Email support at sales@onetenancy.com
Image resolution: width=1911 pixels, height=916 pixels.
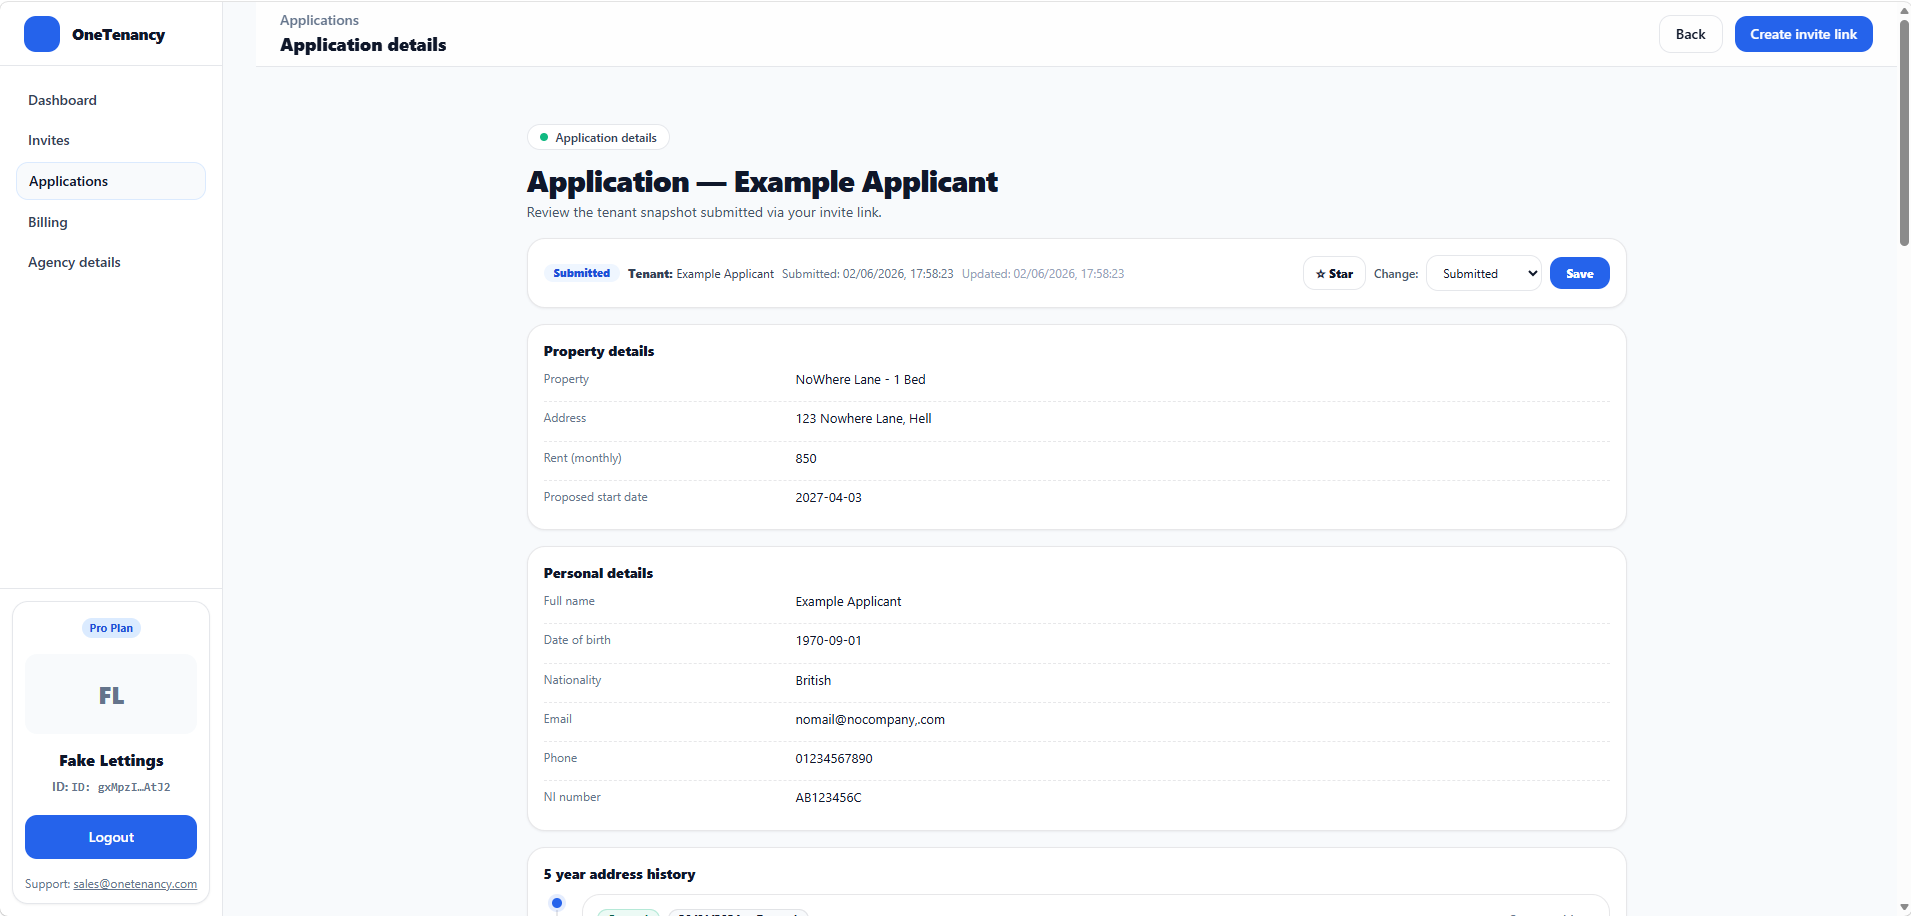point(135,884)
